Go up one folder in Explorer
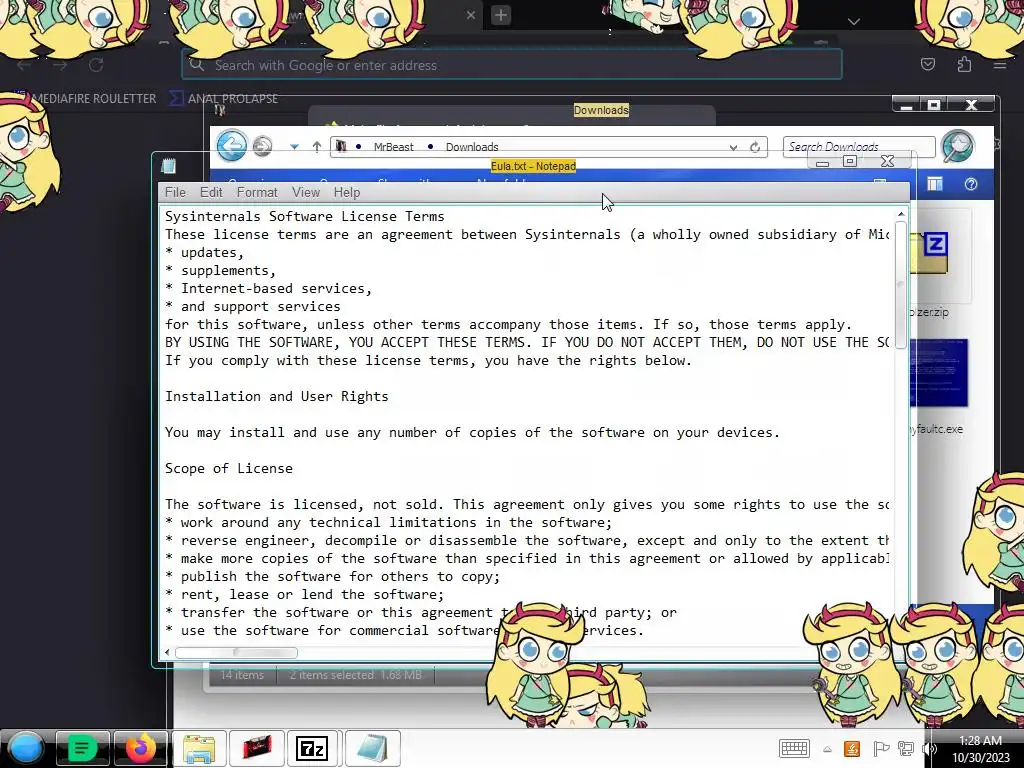 point(317,147)
